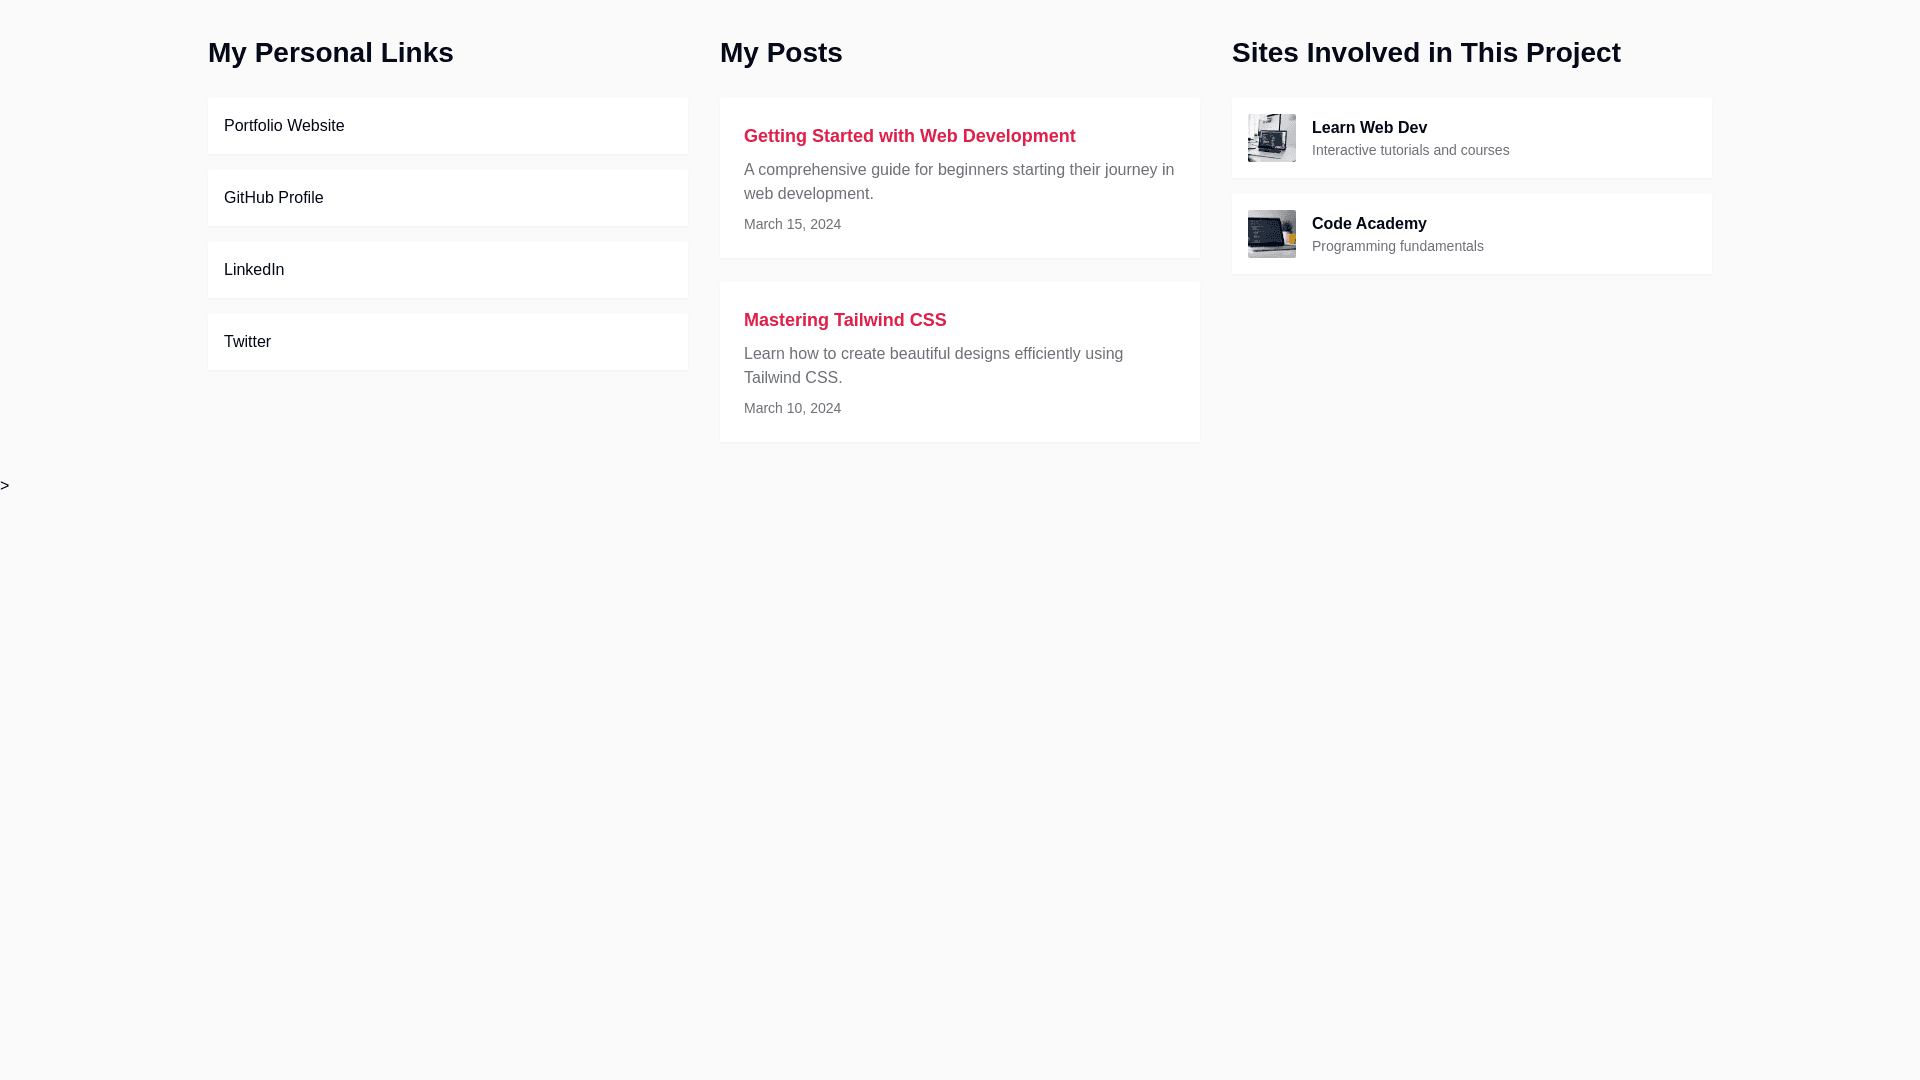Click the March 10, 2024 post date
1920x1080 pixels.
[x=792, y=408]
